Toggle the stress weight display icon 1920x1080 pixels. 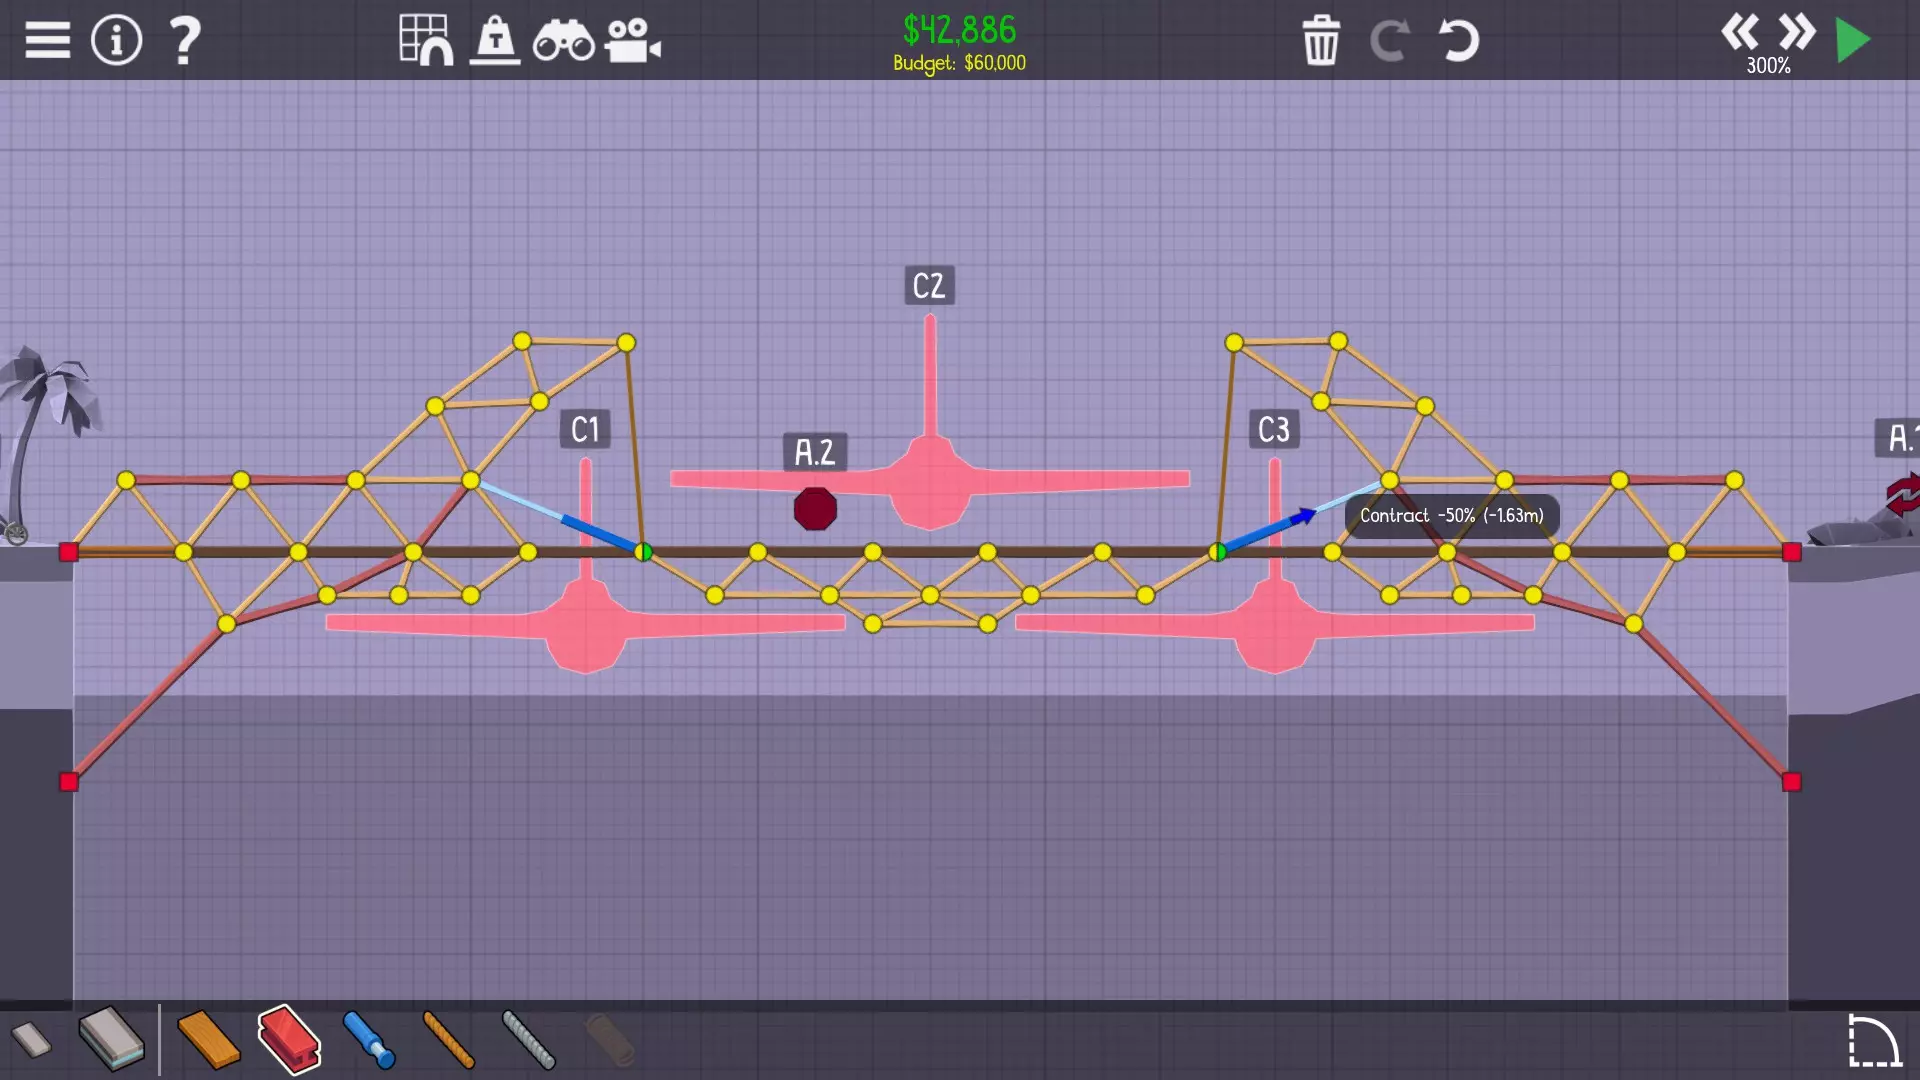pos(495,40)
